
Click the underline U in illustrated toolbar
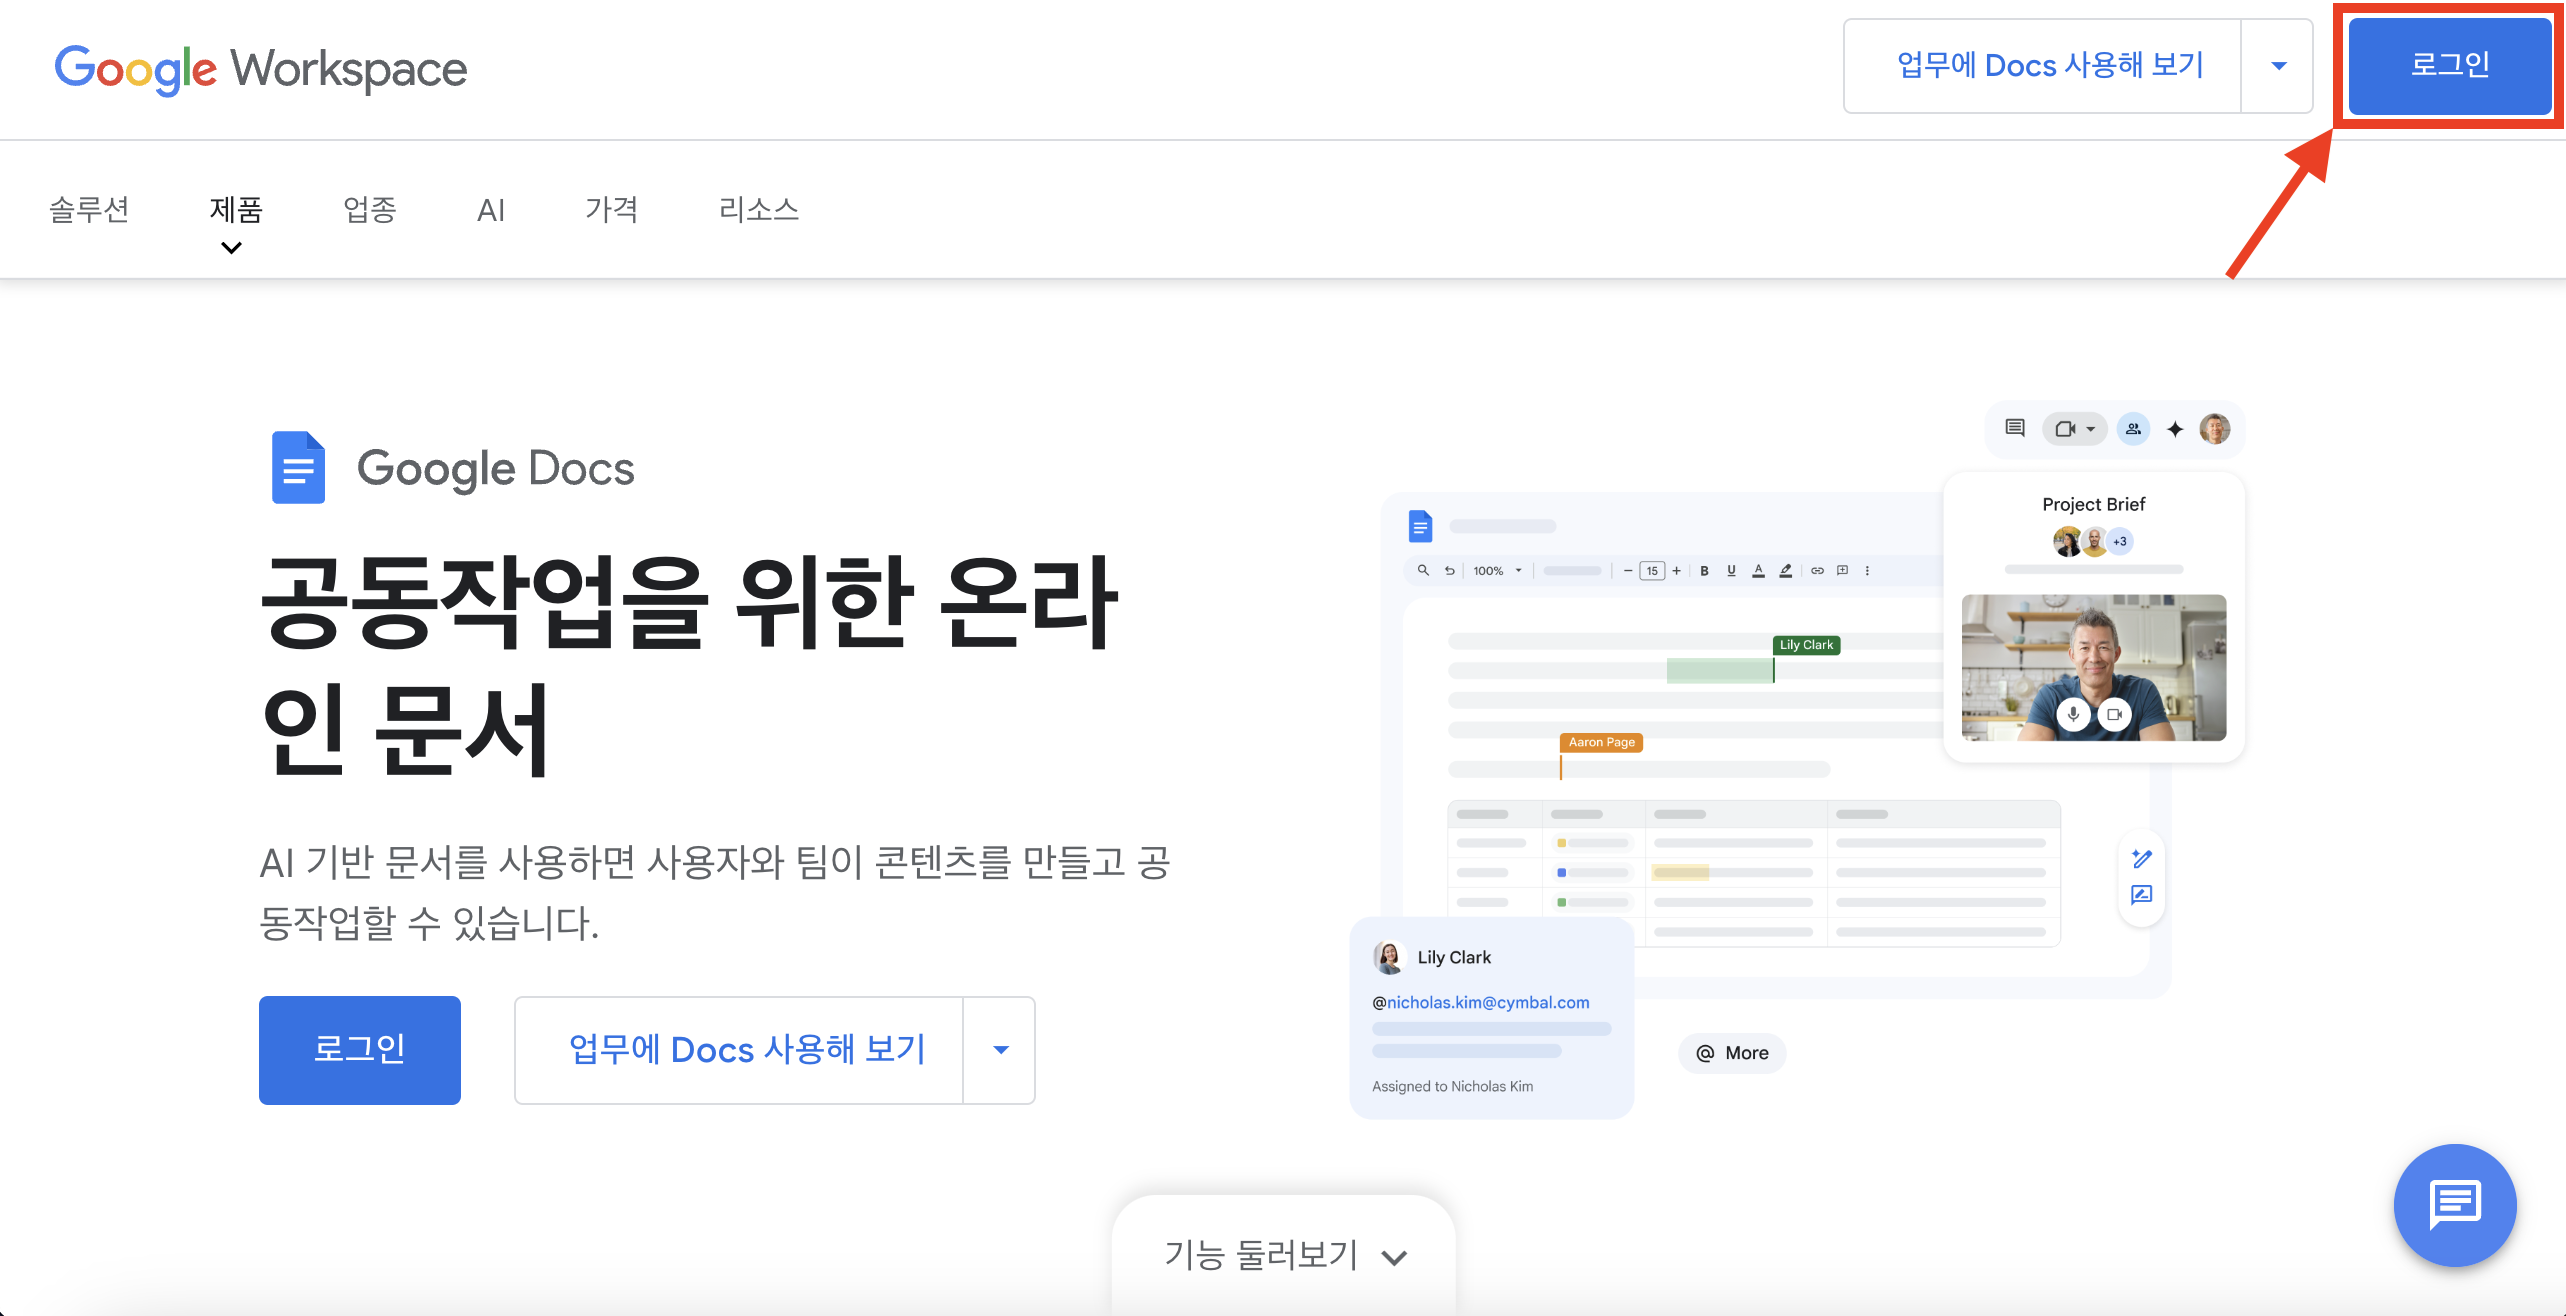1731,570
